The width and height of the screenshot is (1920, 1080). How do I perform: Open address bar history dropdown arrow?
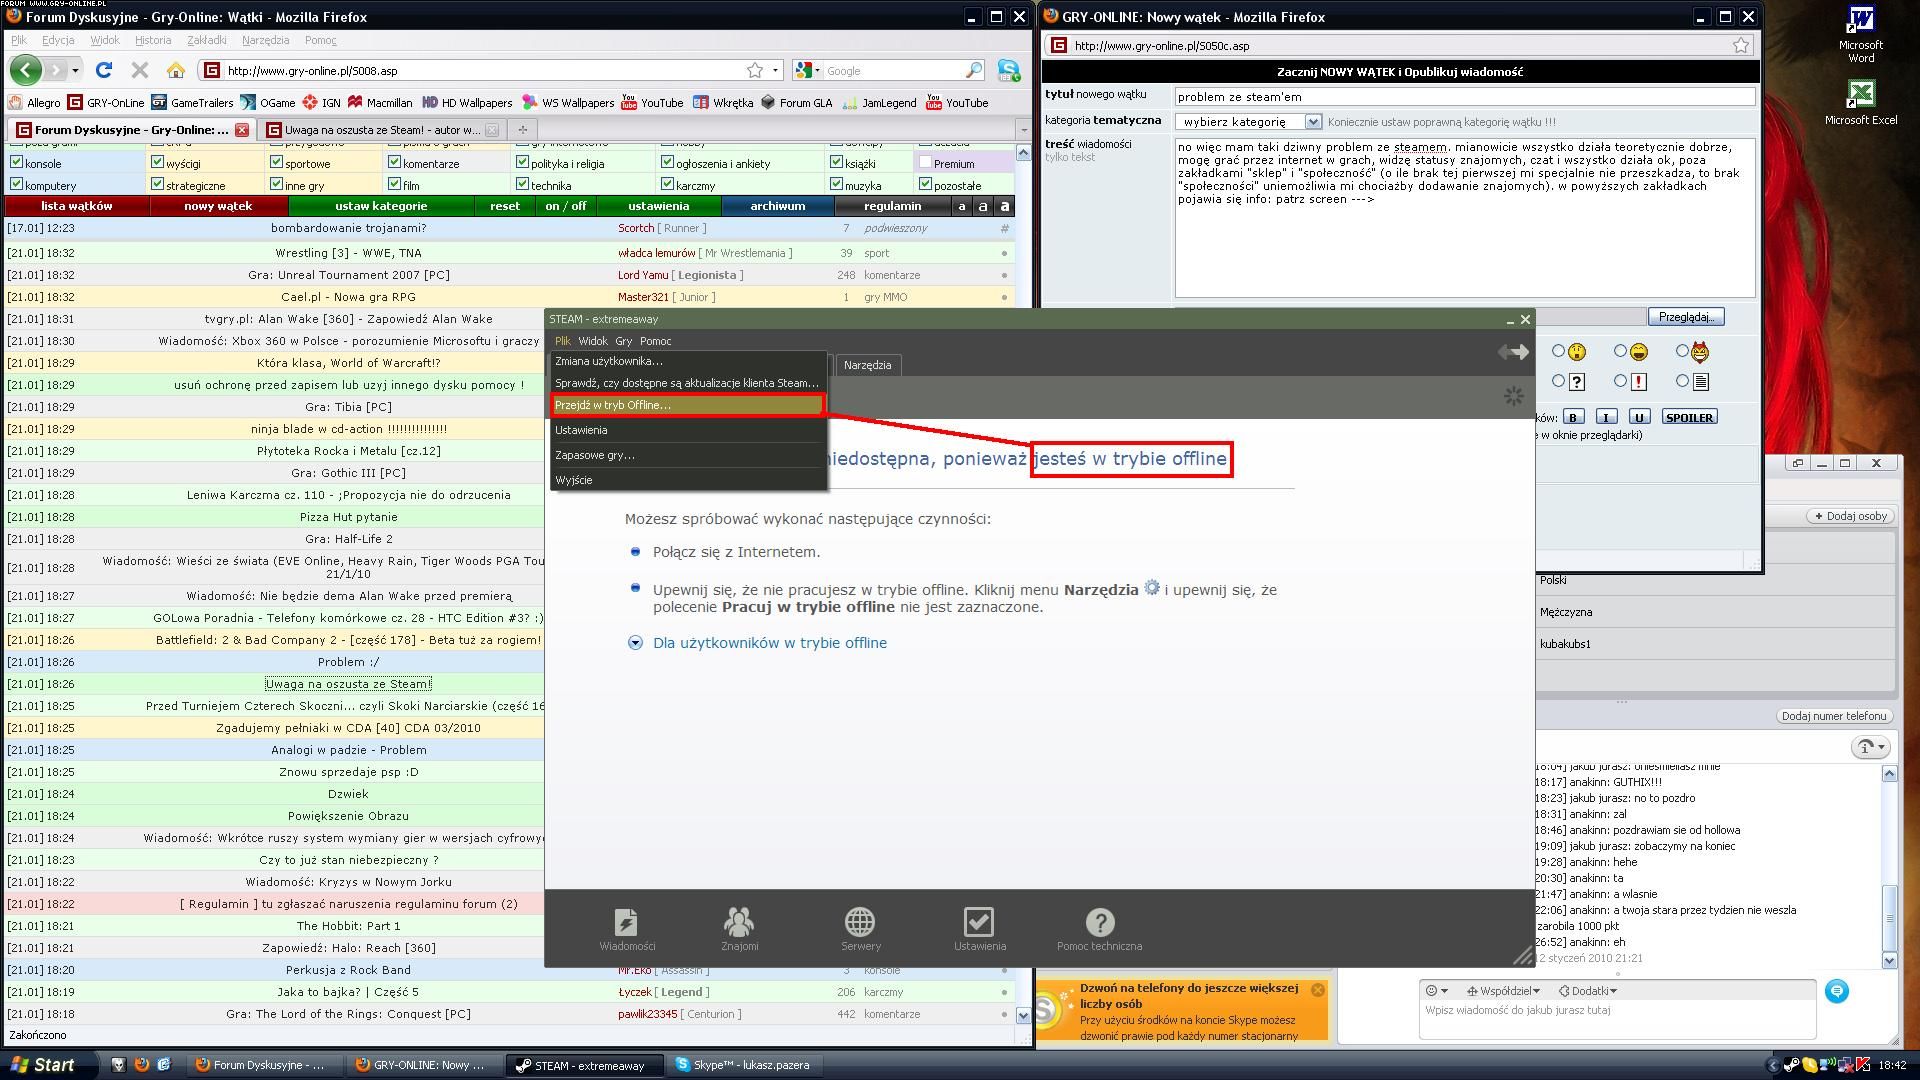[775, 71]
